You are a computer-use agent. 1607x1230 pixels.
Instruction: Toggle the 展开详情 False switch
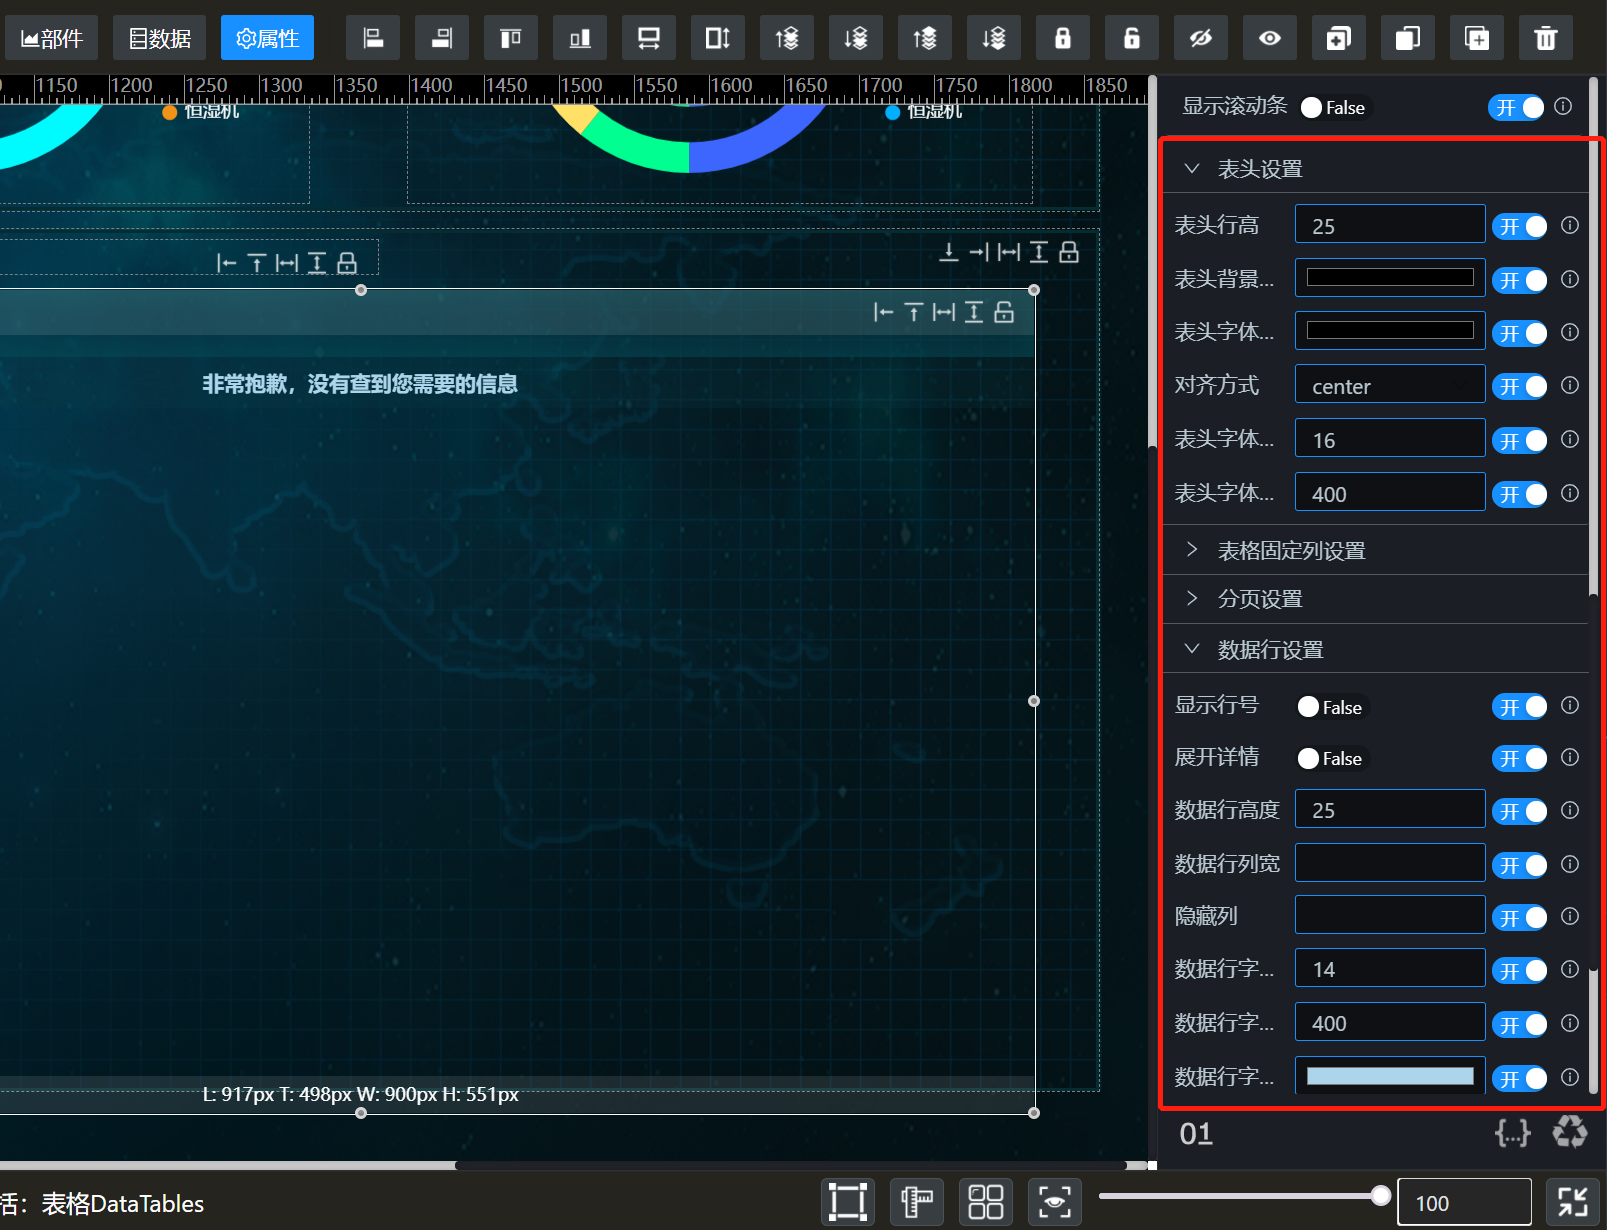point(1331,758)
